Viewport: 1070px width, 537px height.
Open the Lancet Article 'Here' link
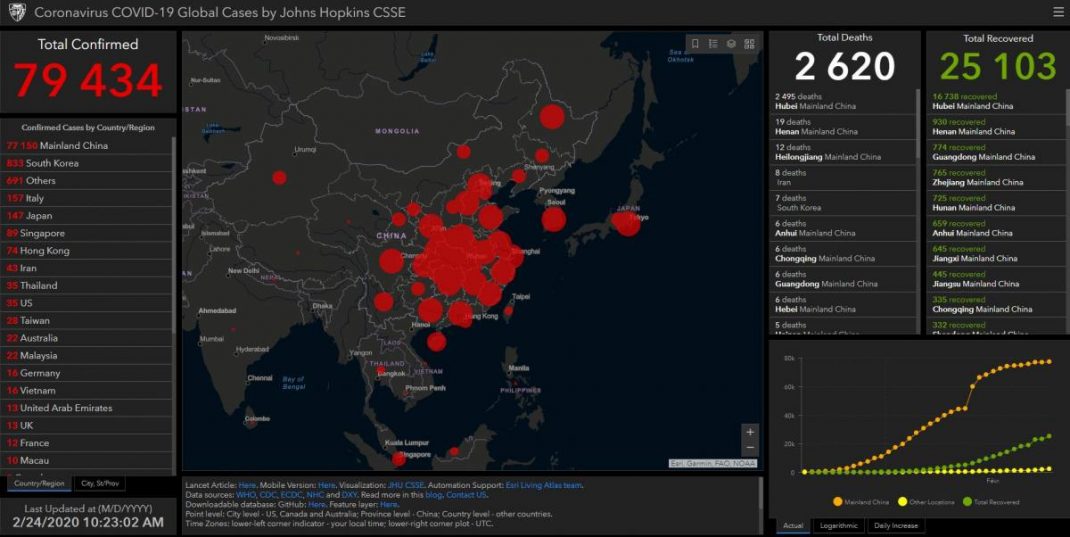(246, 486)
